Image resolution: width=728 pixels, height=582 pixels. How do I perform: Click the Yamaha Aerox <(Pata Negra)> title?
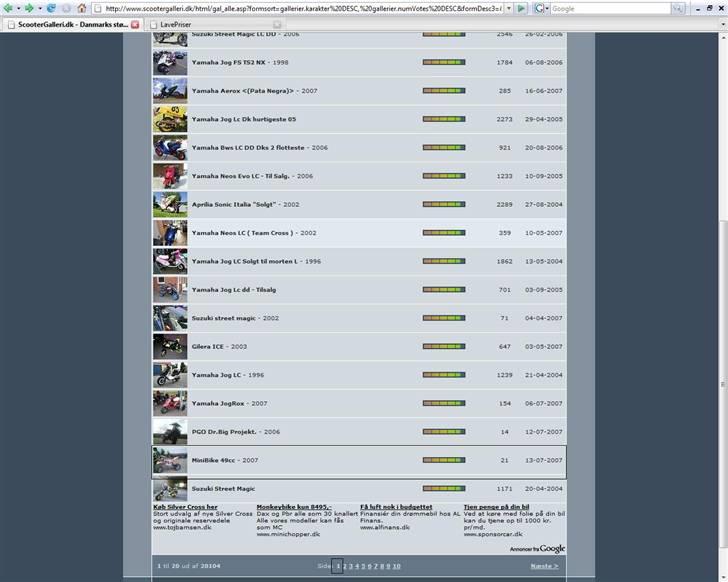pyautogui.click(x=243, y=91)
